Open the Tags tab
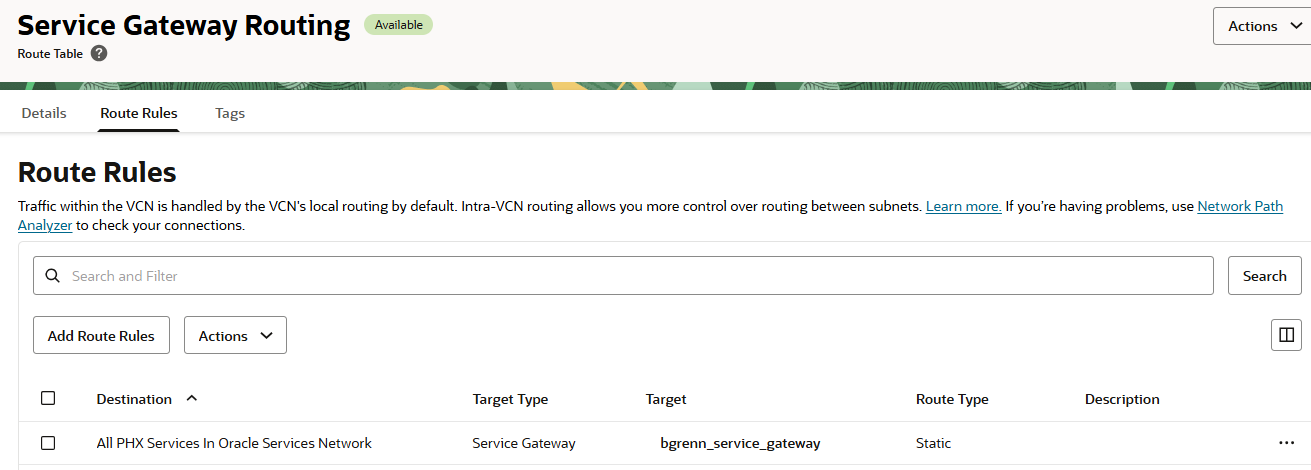The height and width of the screenshot is (470, 1311). coord(230,113)
